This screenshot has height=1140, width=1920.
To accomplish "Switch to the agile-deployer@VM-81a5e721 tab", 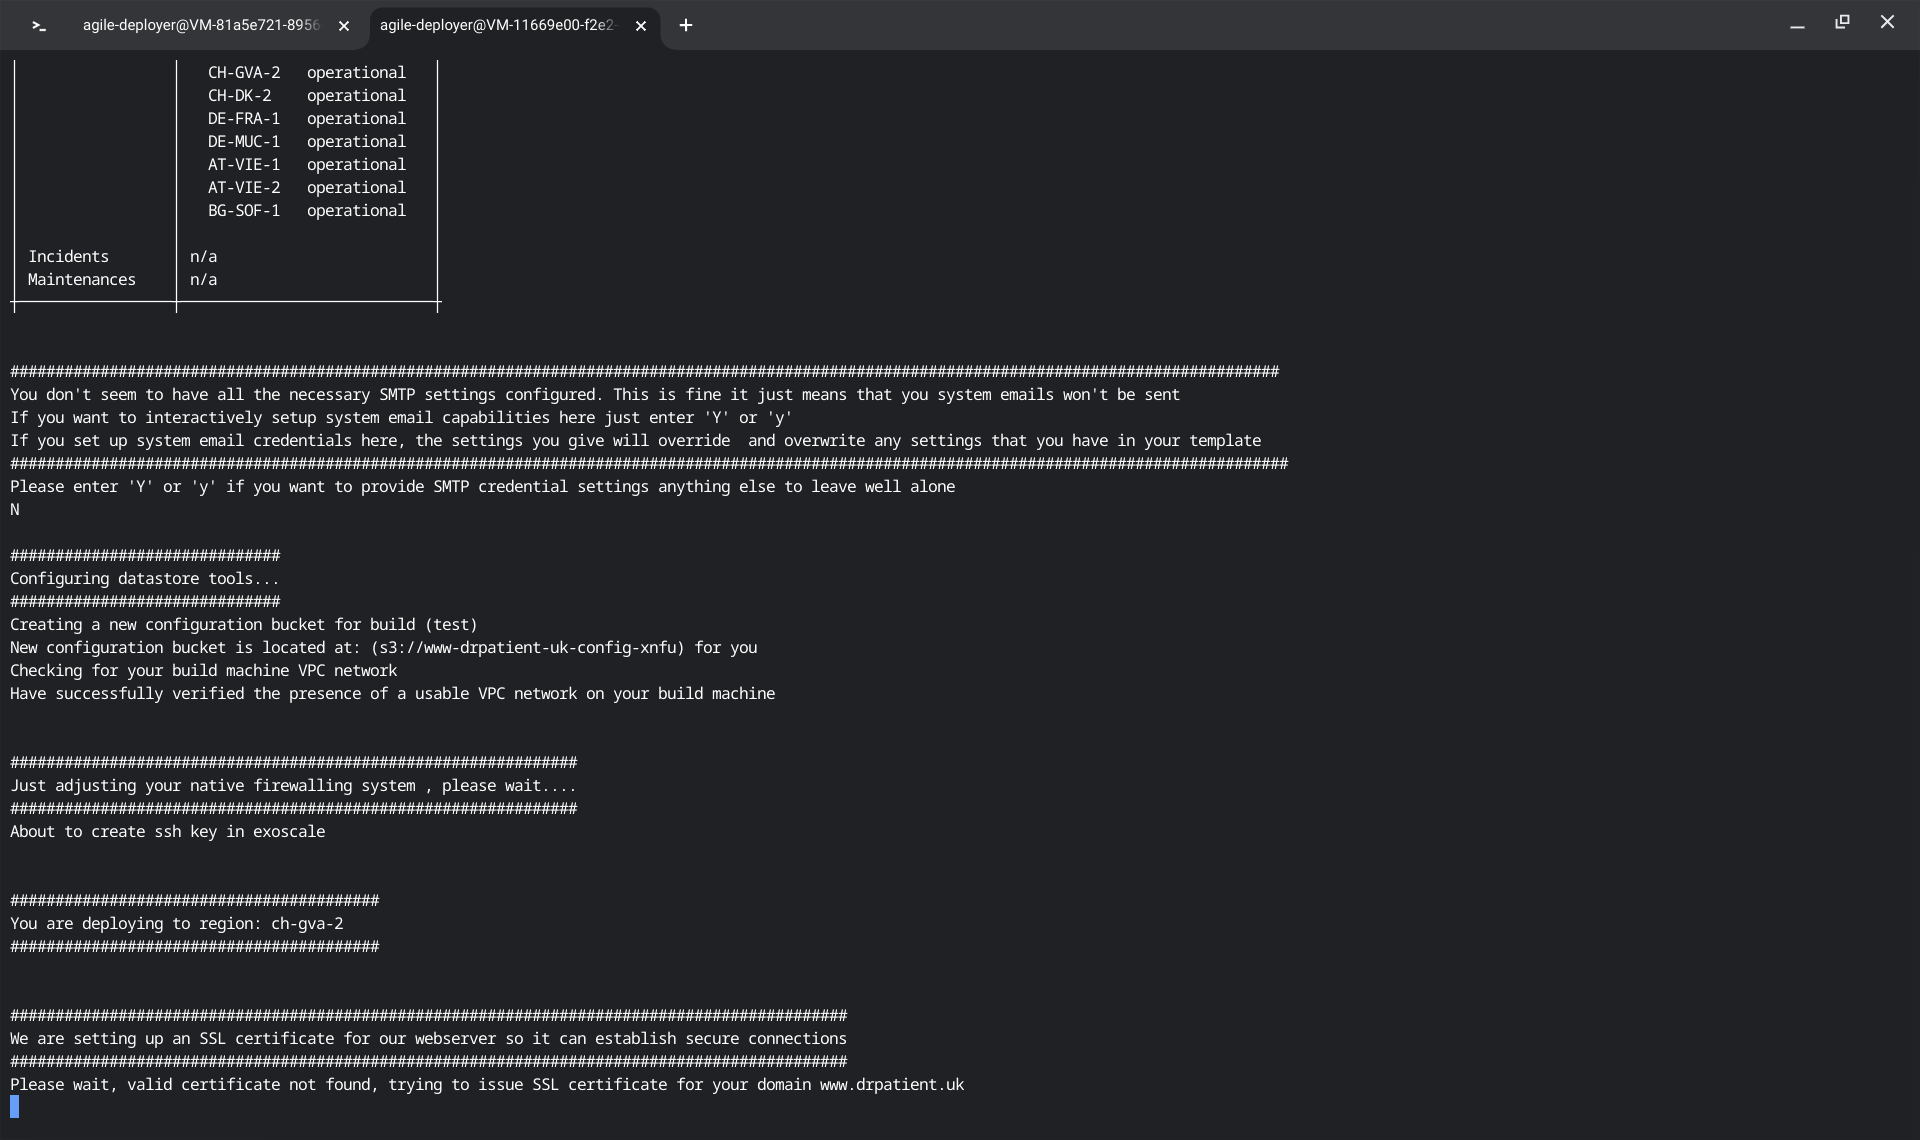I will pyautogui.click(x=200, y=26).
